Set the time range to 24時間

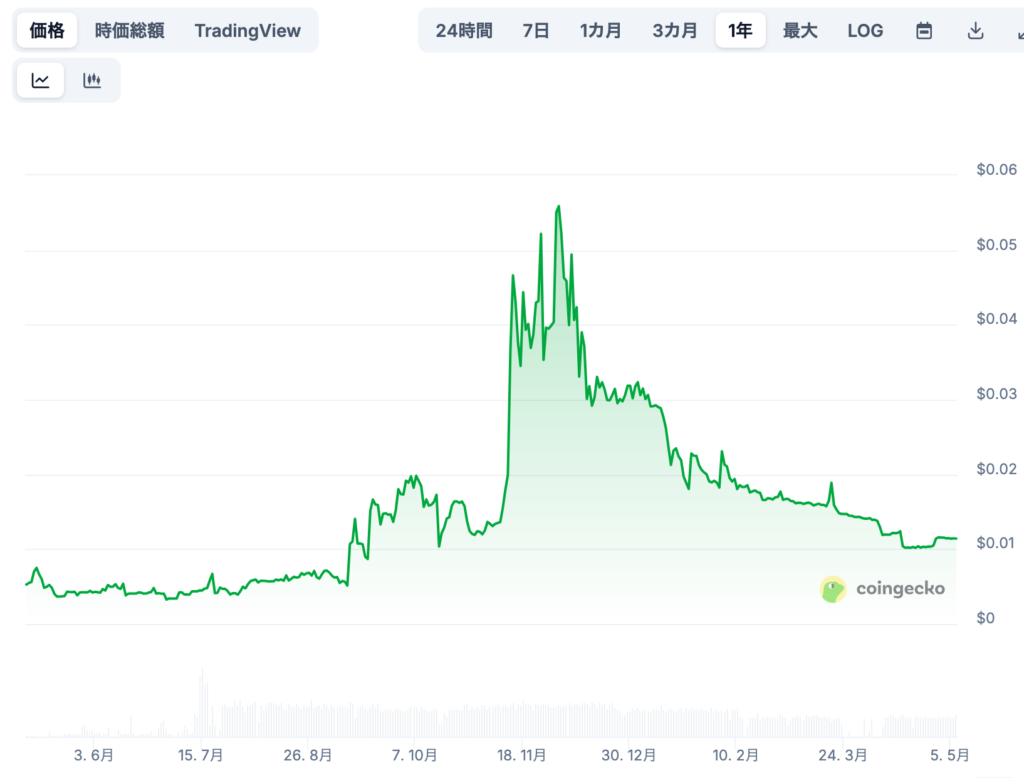pos(464,31)
